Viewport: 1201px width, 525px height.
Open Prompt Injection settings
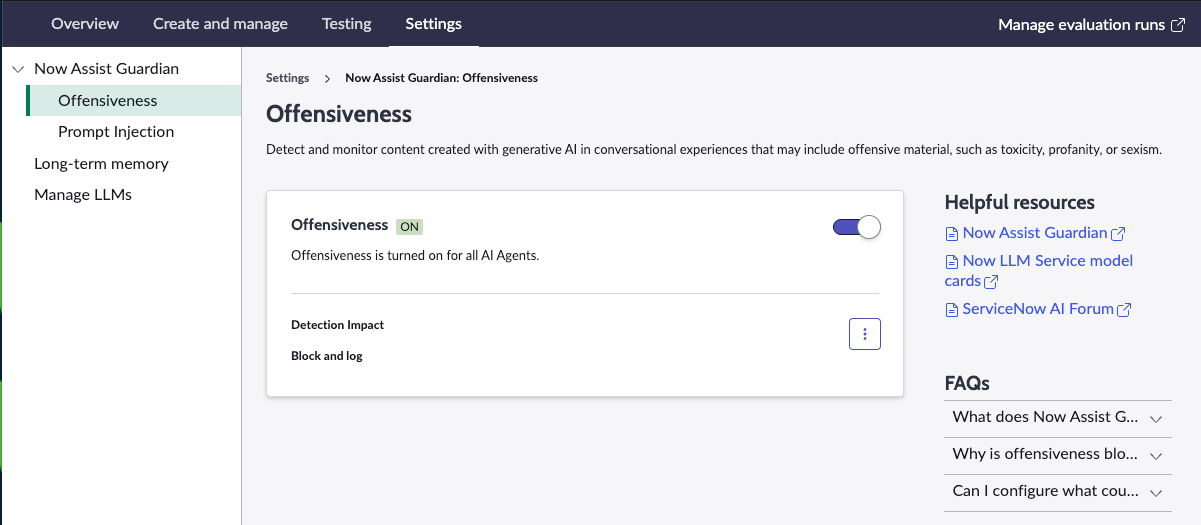point(116,132)
